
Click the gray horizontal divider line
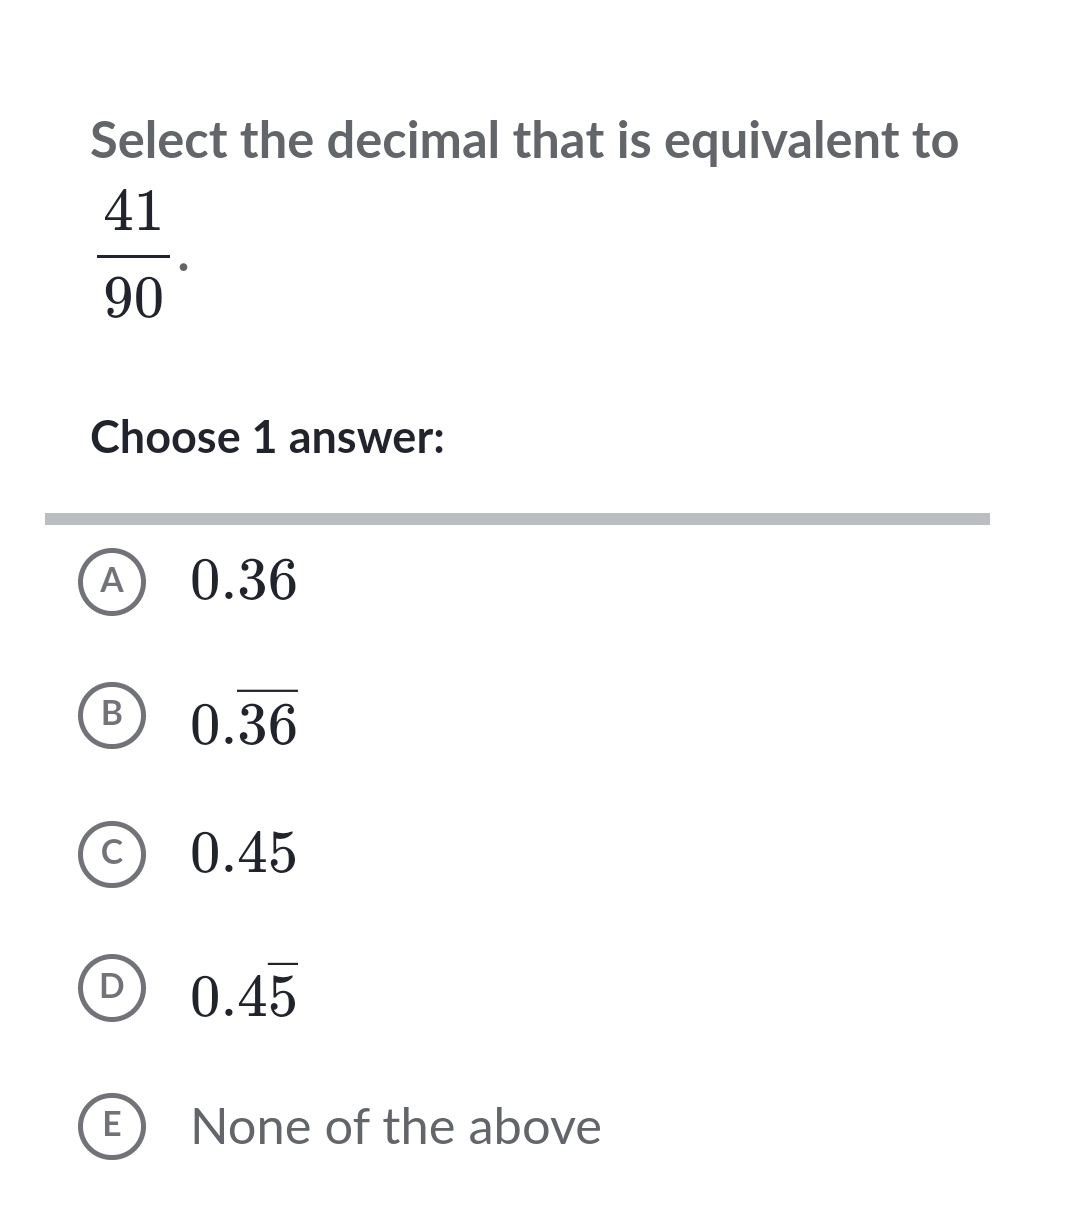click(517, 519)
